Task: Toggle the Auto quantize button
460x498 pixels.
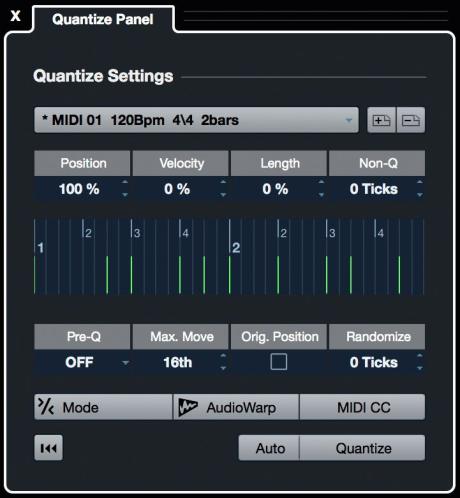Action: 269,448
